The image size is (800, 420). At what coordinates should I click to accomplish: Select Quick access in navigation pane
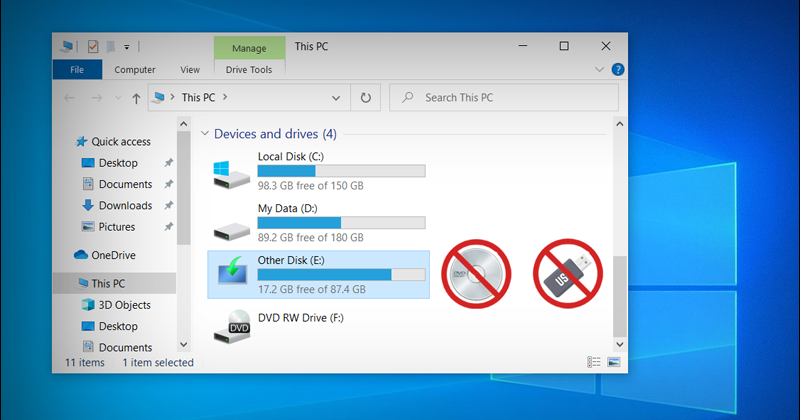(121, 141)
